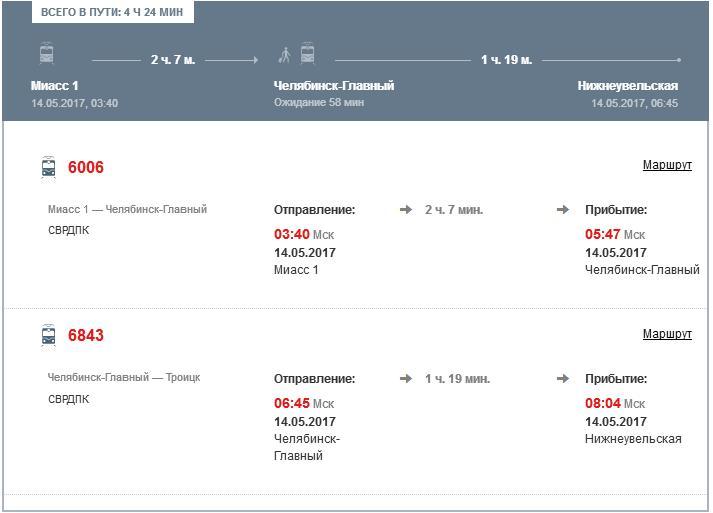This screenshot has height=513, width=713.
Task: Open Маршрут link for train 6006
Action: click(667, 165)
